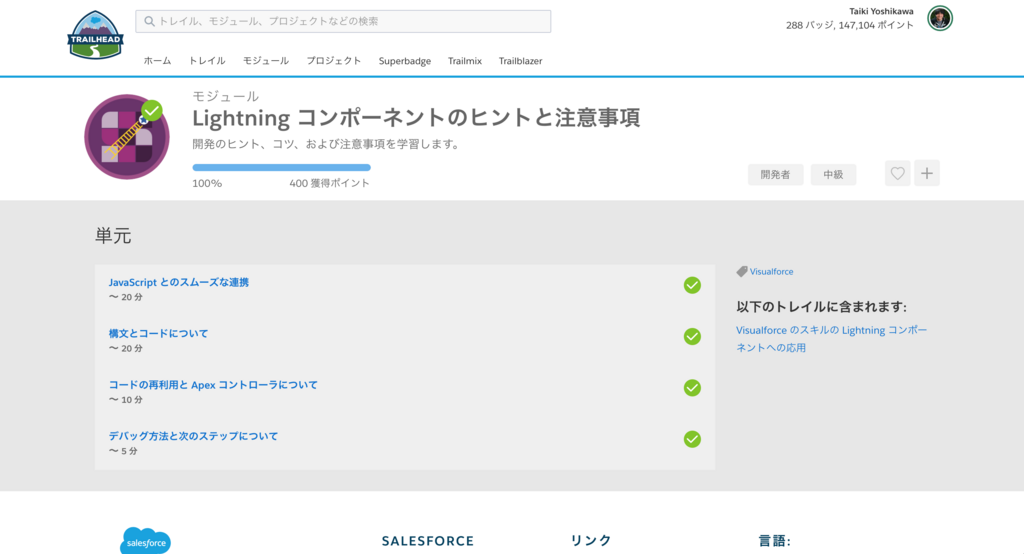The height and width of the screenshot is (554, 1024).
Task: Open the トレイル menu item
Action: [207, 61]
